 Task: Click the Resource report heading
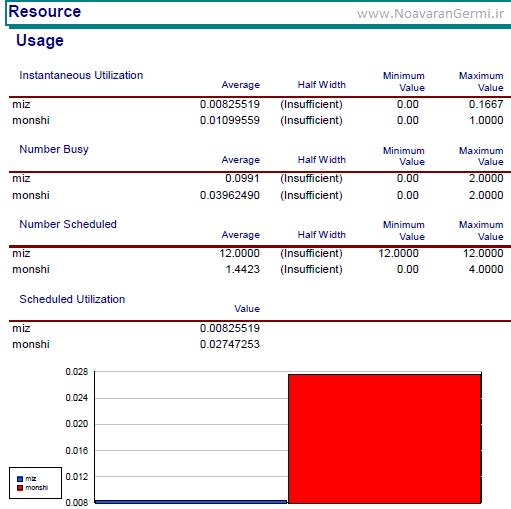(x=45, y=12)
